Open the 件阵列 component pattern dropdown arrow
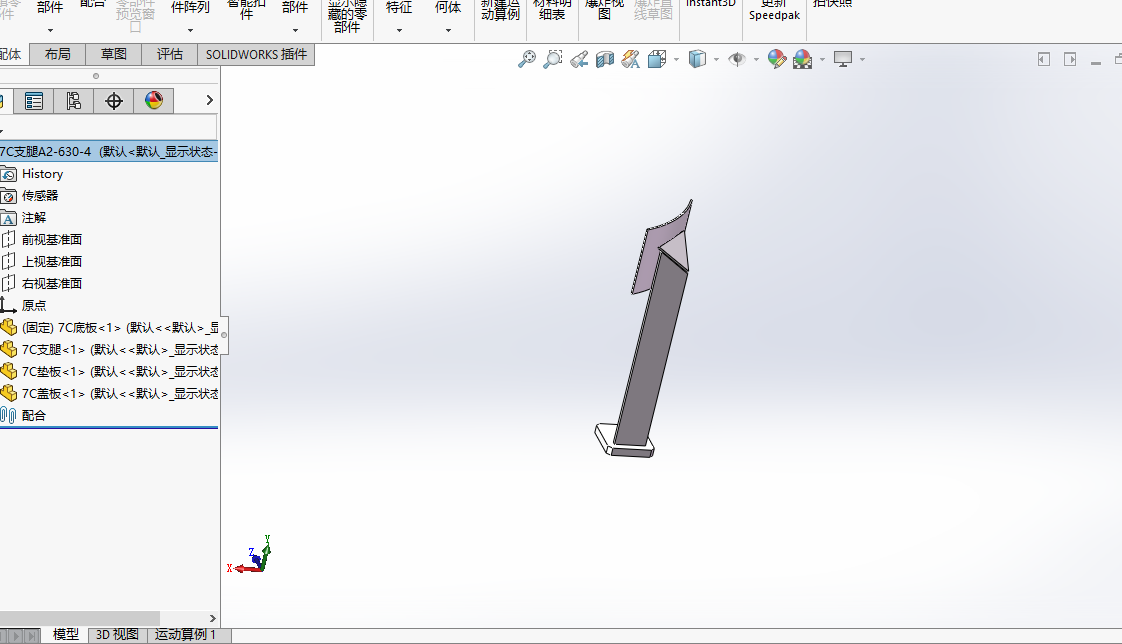 coord(190,31)
